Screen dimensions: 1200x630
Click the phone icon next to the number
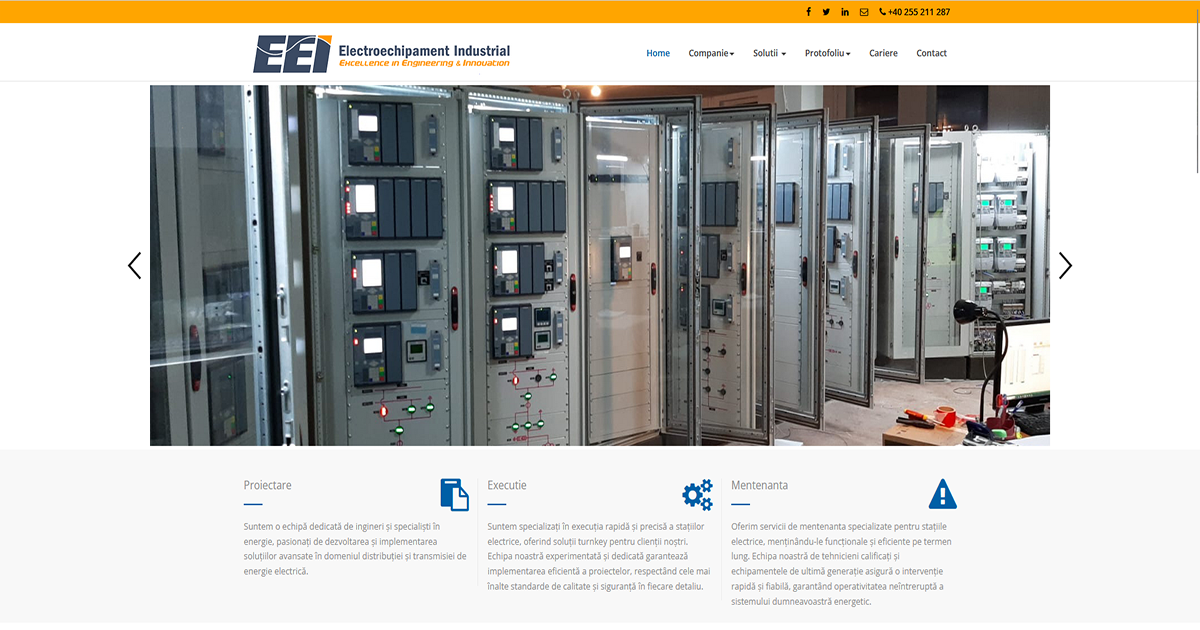pyautogui.click(x=882, y=11)
